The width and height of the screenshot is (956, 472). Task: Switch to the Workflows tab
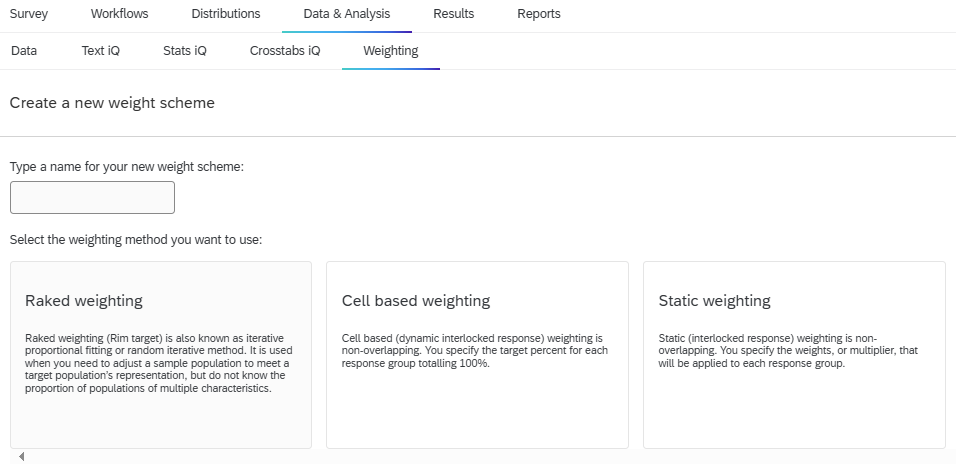coord(120,13)
